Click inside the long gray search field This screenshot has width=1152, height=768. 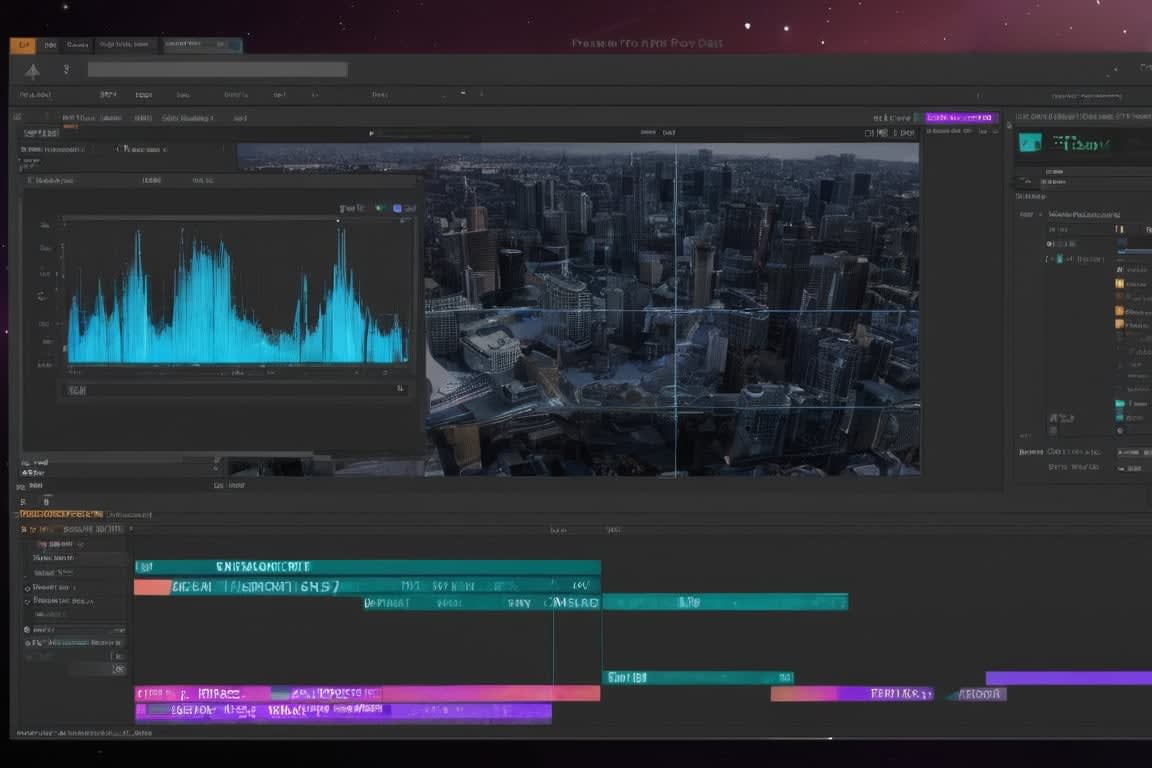coord(217,70)
